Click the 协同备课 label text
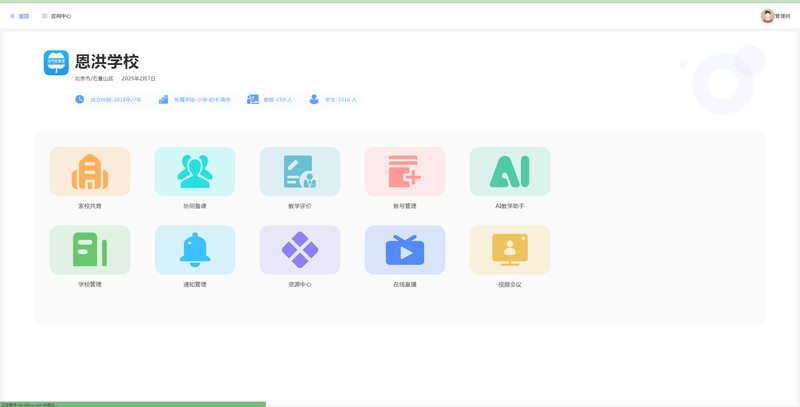This screenshot has height=407, width=800. tap(195, 207)
